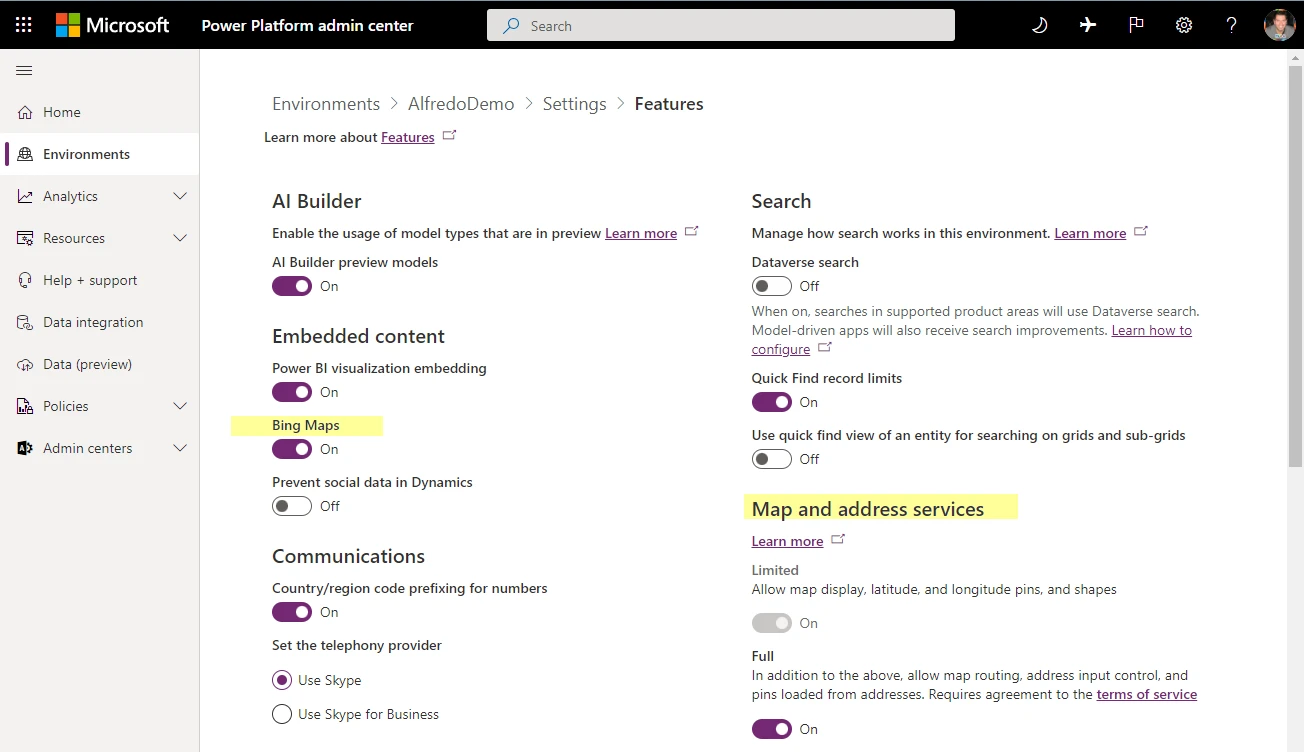
Task: Open your profile picture menu
Action: click(1280, 24)
